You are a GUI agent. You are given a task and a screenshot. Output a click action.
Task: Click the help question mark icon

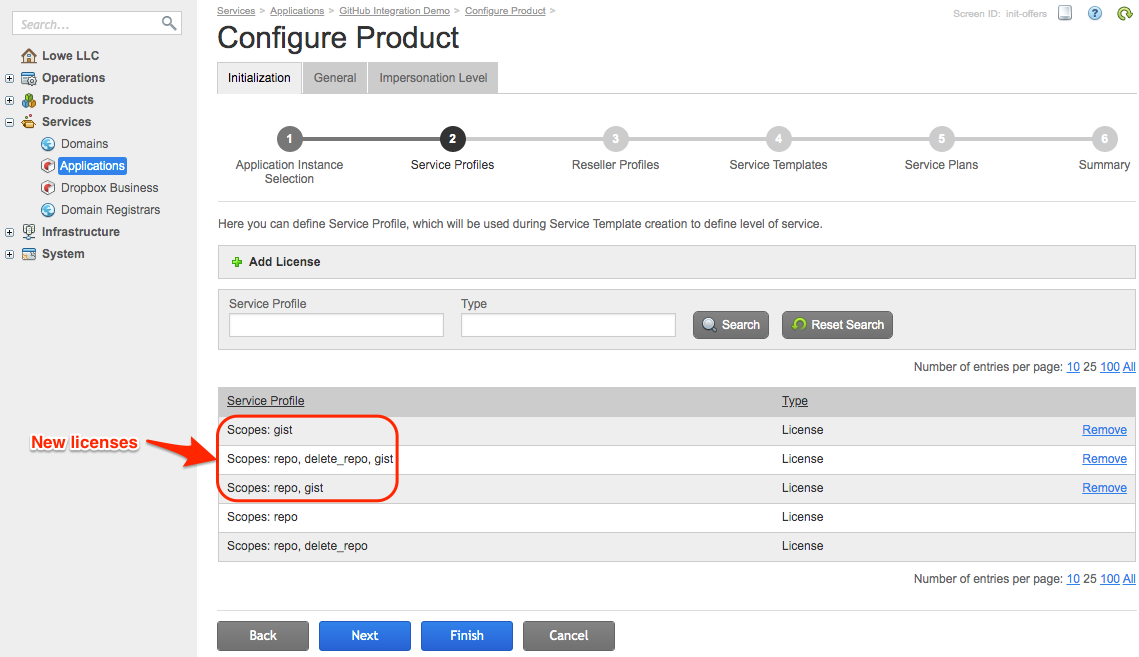(x=1095, y=13)
